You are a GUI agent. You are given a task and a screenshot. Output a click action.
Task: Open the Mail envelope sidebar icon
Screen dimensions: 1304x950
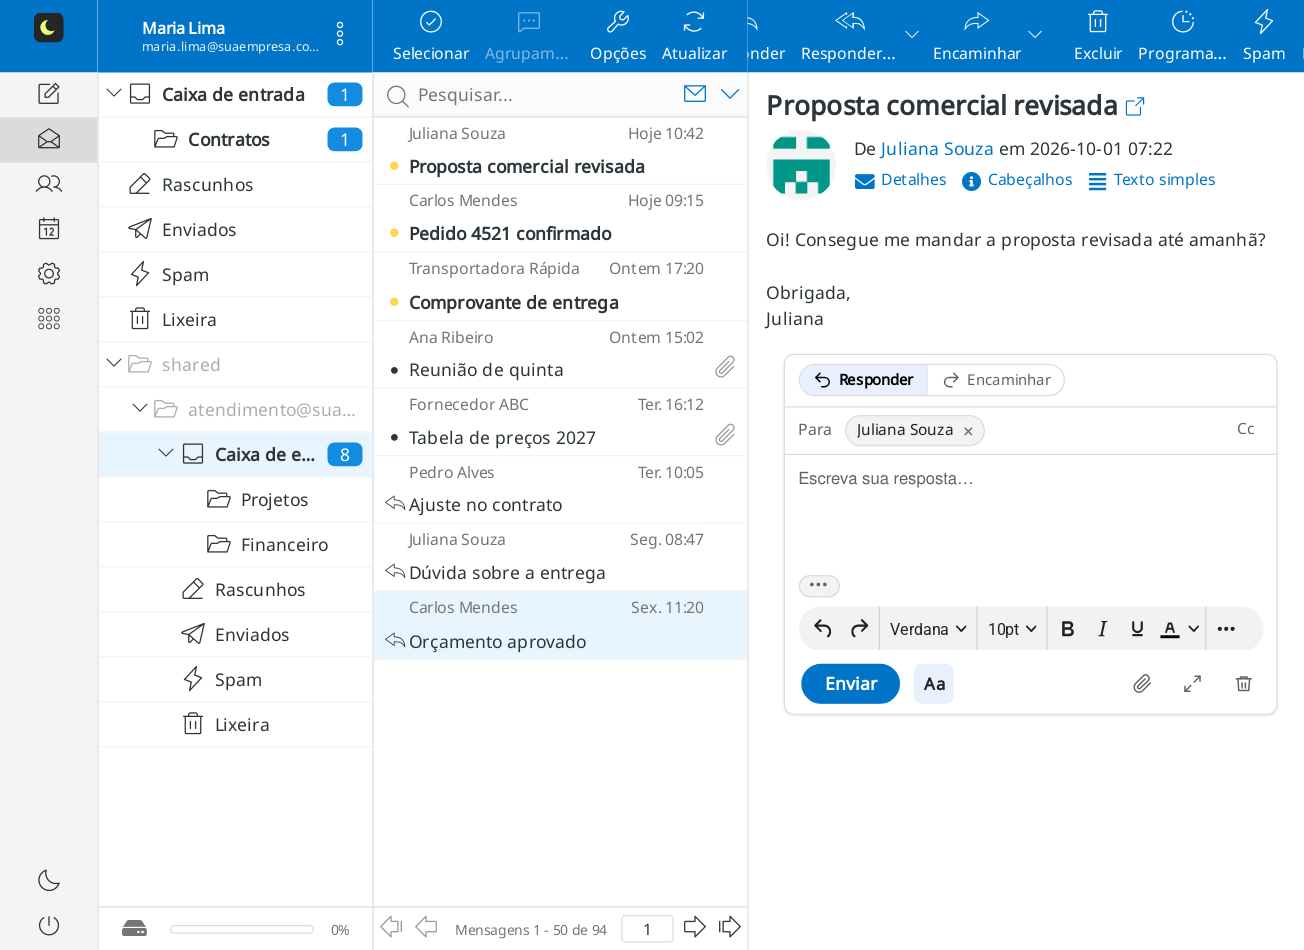(x=48, y=140)
